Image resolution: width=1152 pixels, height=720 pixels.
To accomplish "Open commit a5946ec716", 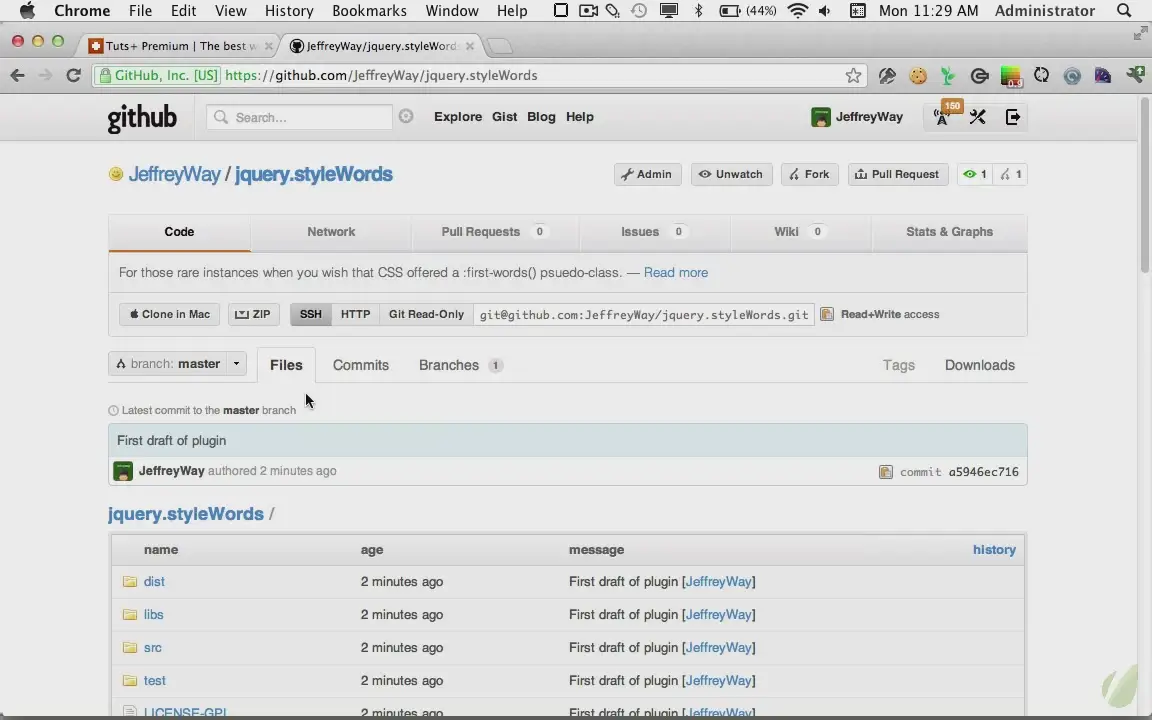I will [x=983, y=472].
